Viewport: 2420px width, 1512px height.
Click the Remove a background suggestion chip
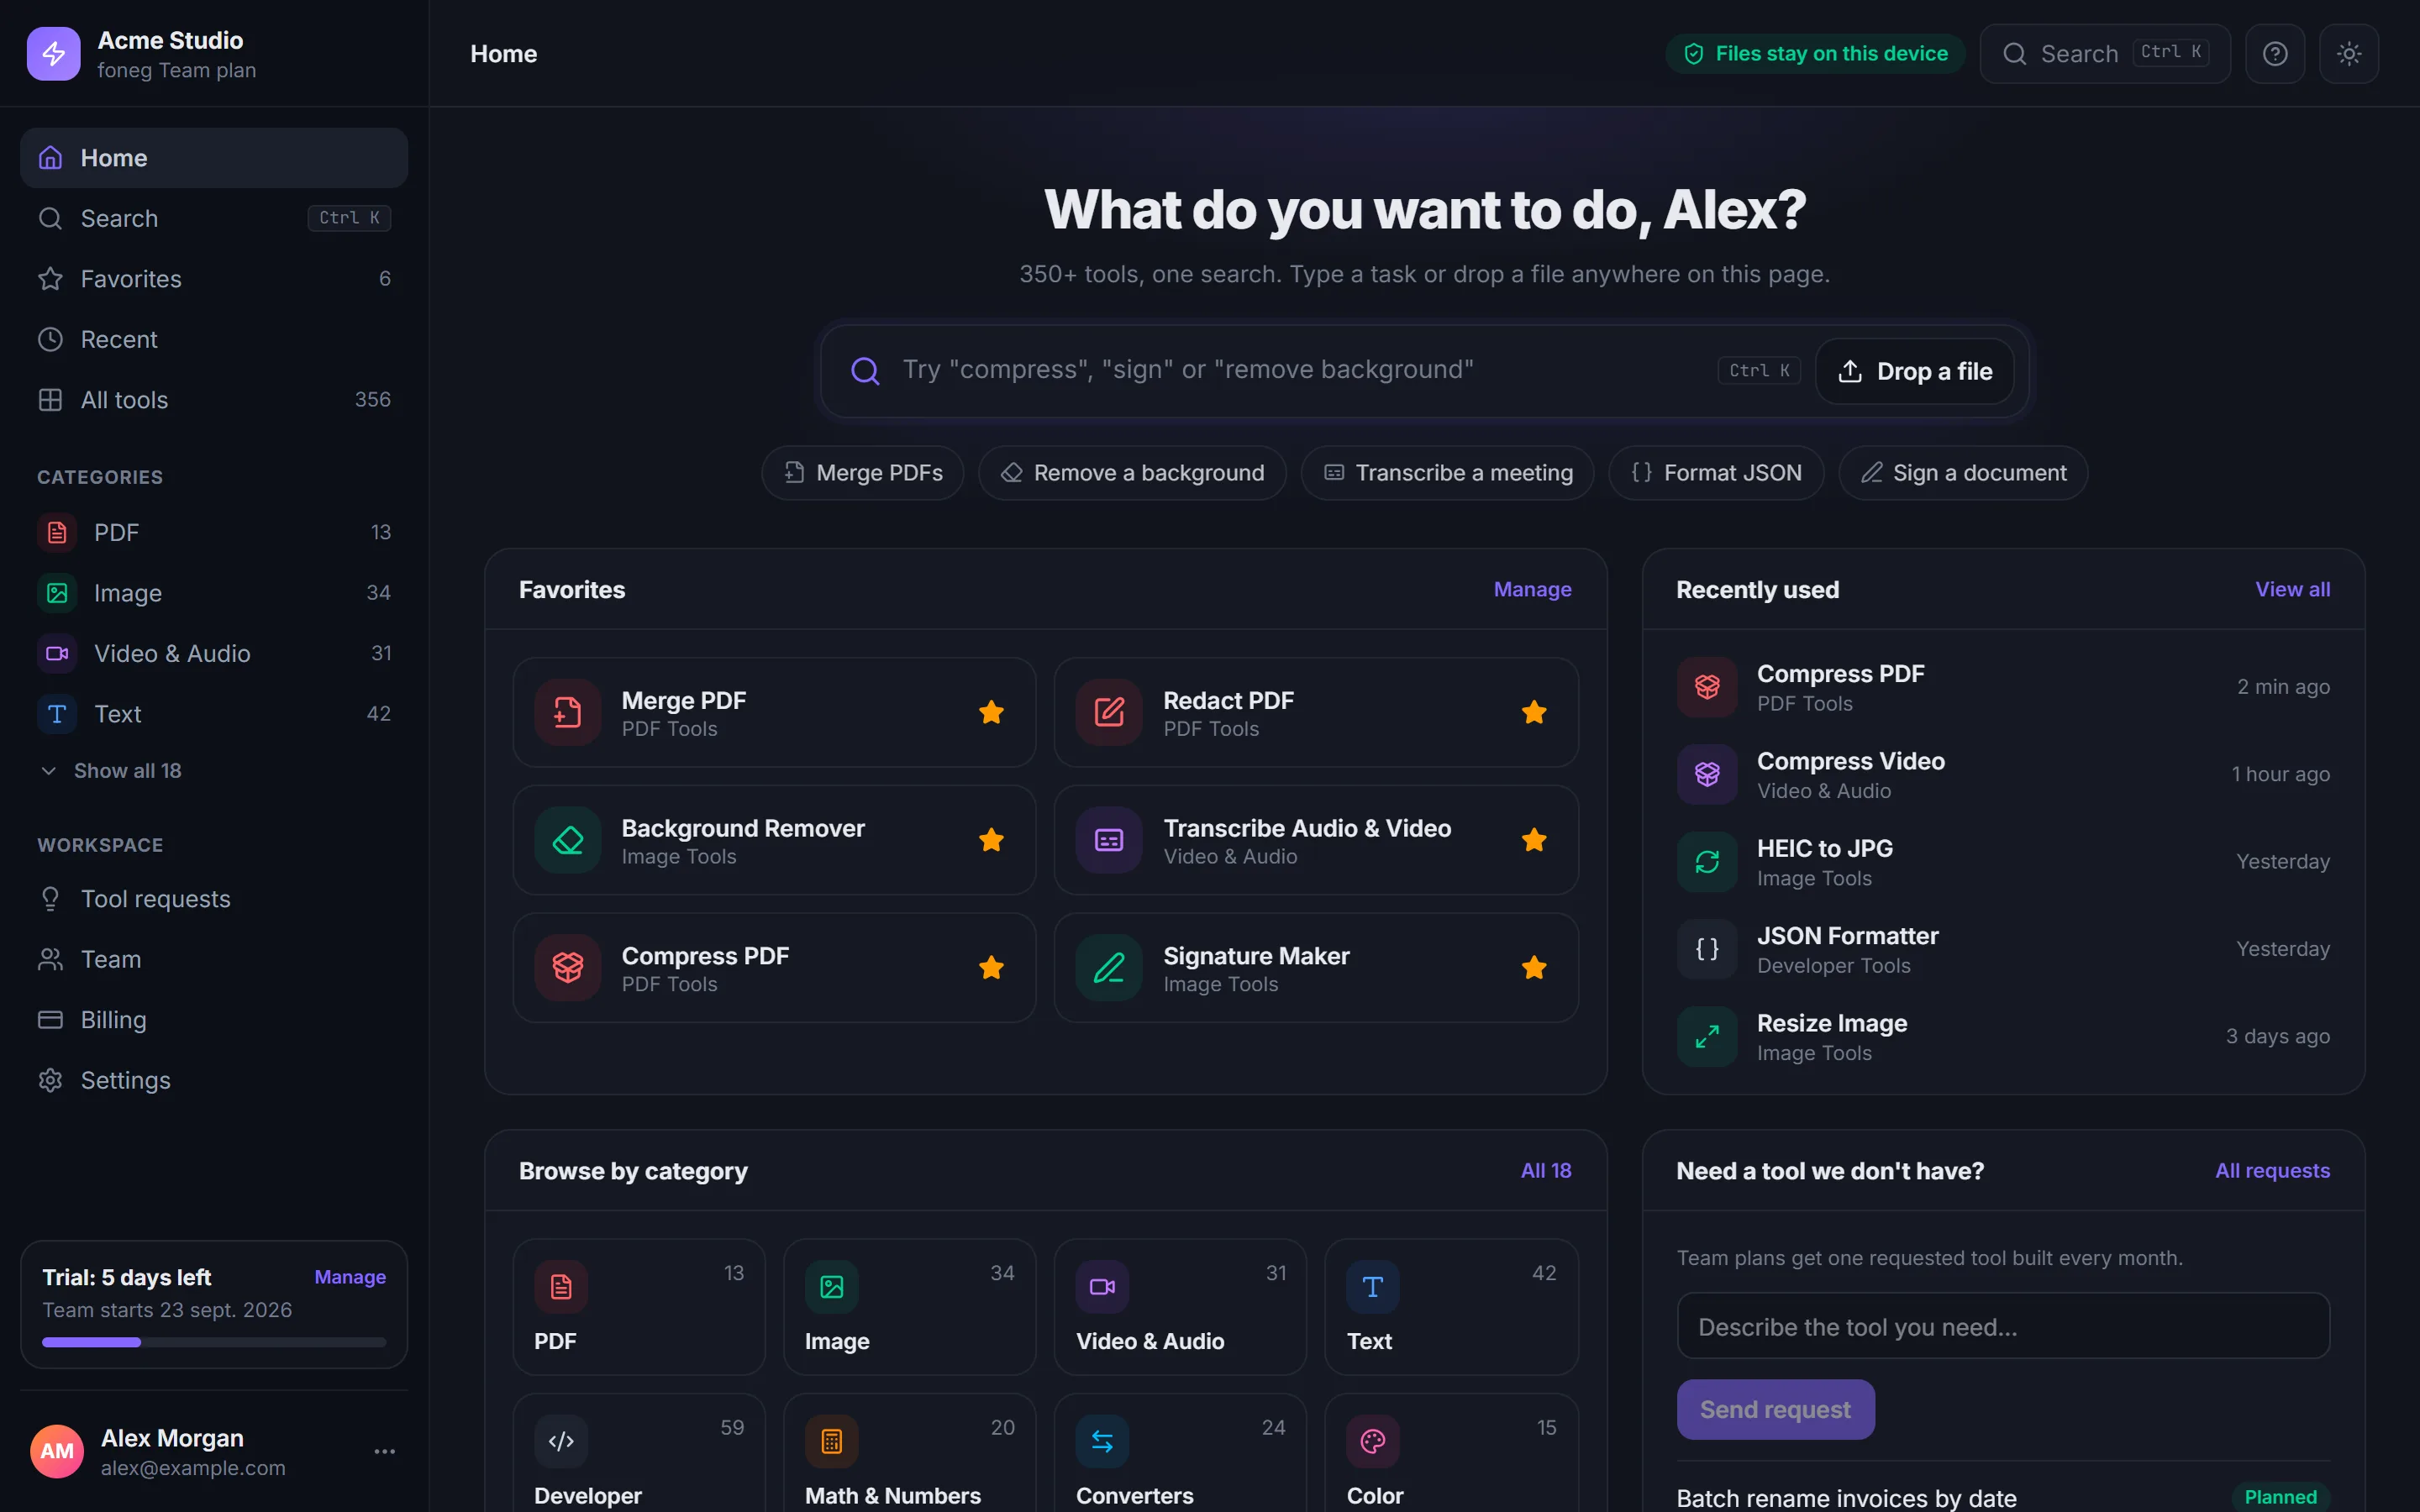[1132, 473]
